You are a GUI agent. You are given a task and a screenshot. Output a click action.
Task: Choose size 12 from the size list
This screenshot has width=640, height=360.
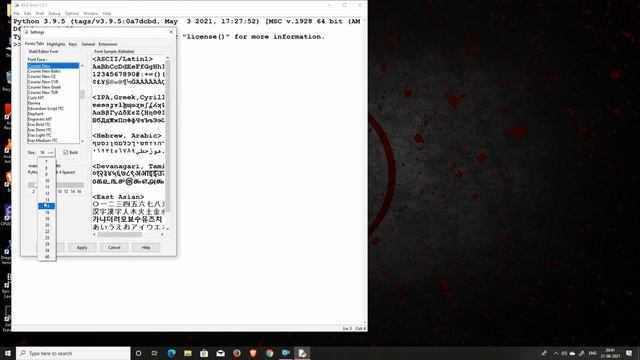(47, 193)
